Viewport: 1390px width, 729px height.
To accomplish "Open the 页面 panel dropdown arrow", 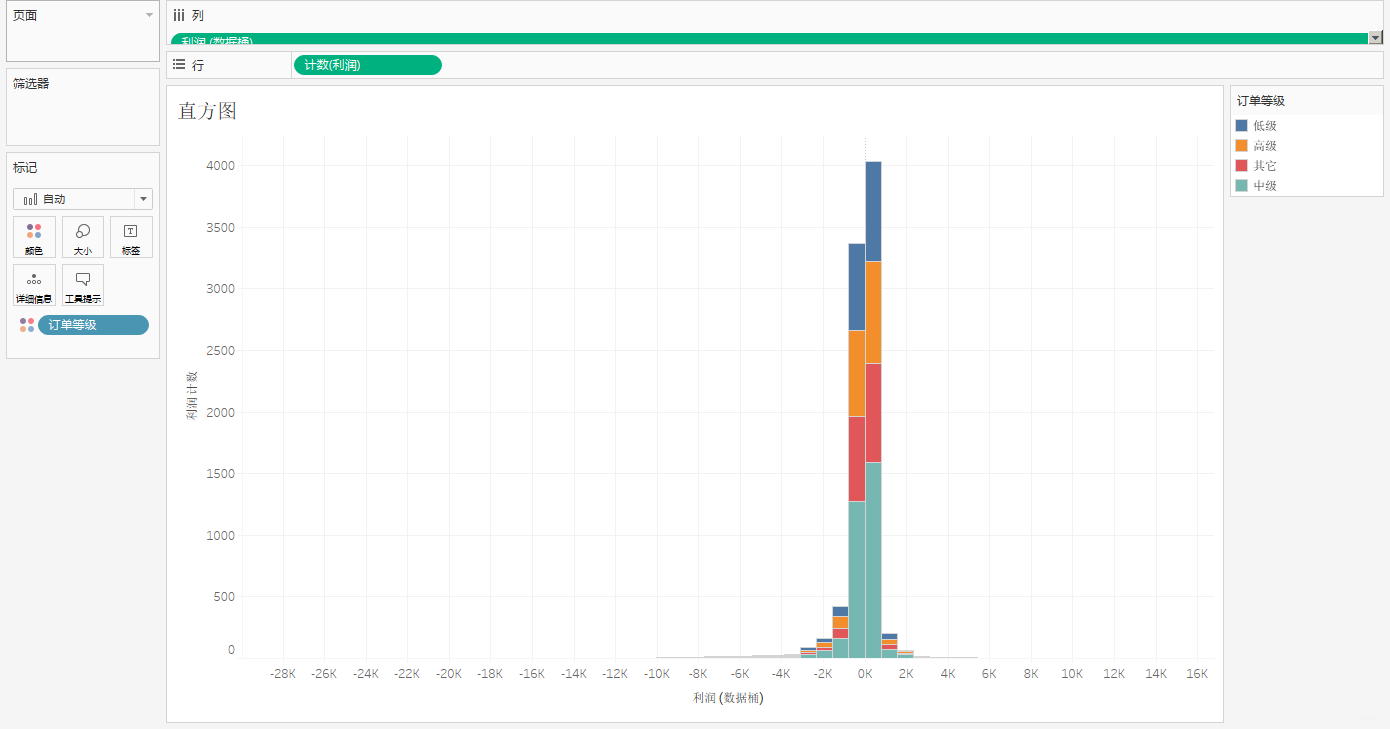I will point(149,15).
